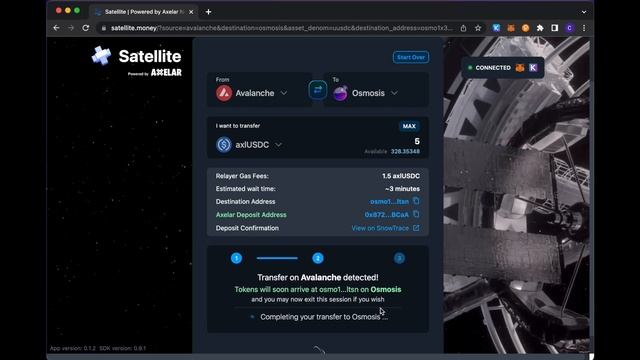Click the satellite.money address bar
The width and height of the screenshot is (640, 360).
pos(282,28)
